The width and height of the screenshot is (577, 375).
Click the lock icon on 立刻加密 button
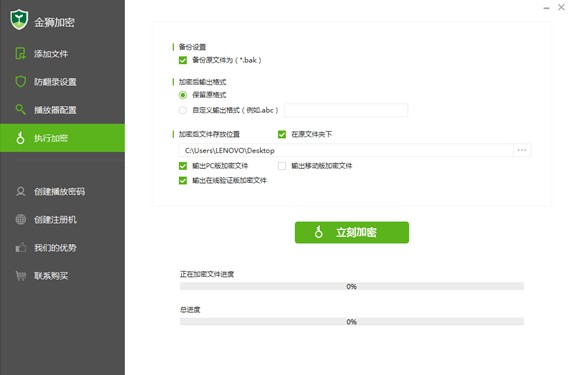[x=319, y=232]
